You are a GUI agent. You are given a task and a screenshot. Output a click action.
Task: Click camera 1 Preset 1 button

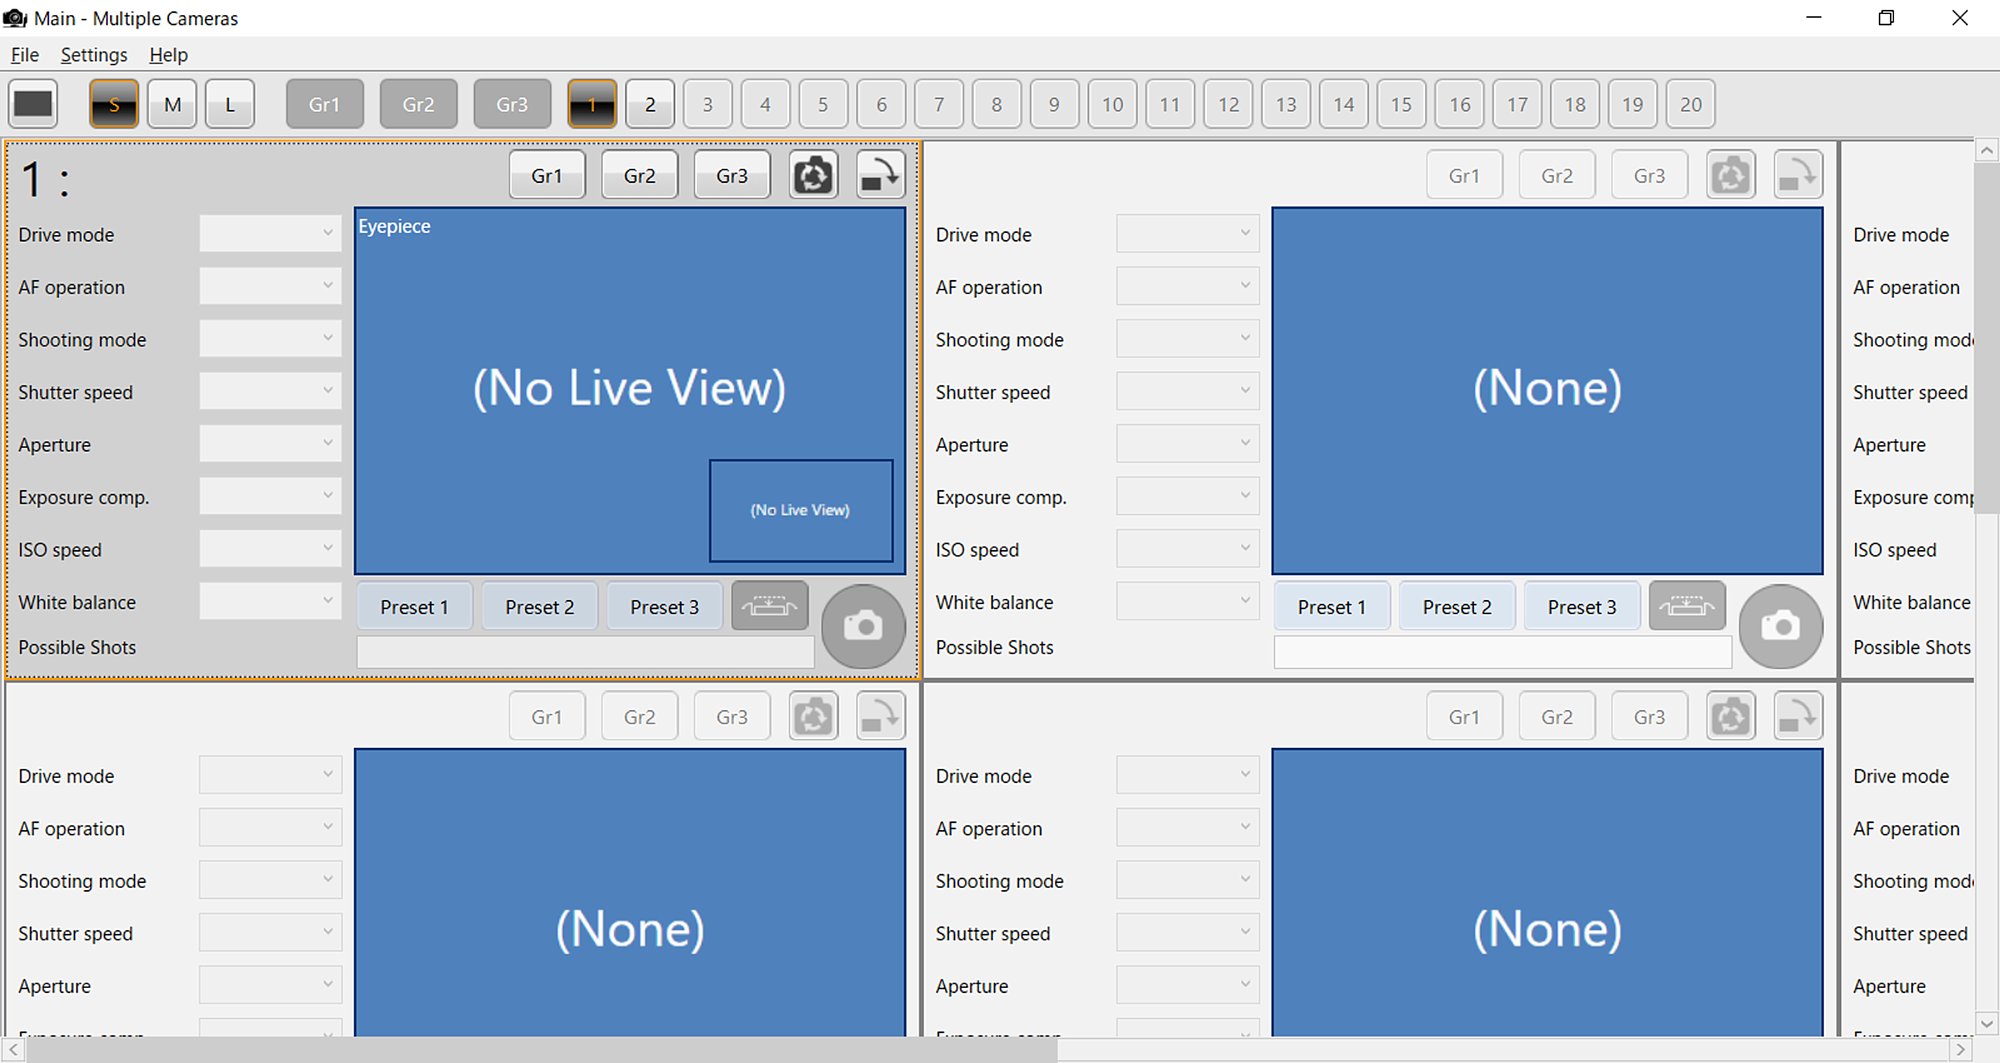(x=414, y=606)
